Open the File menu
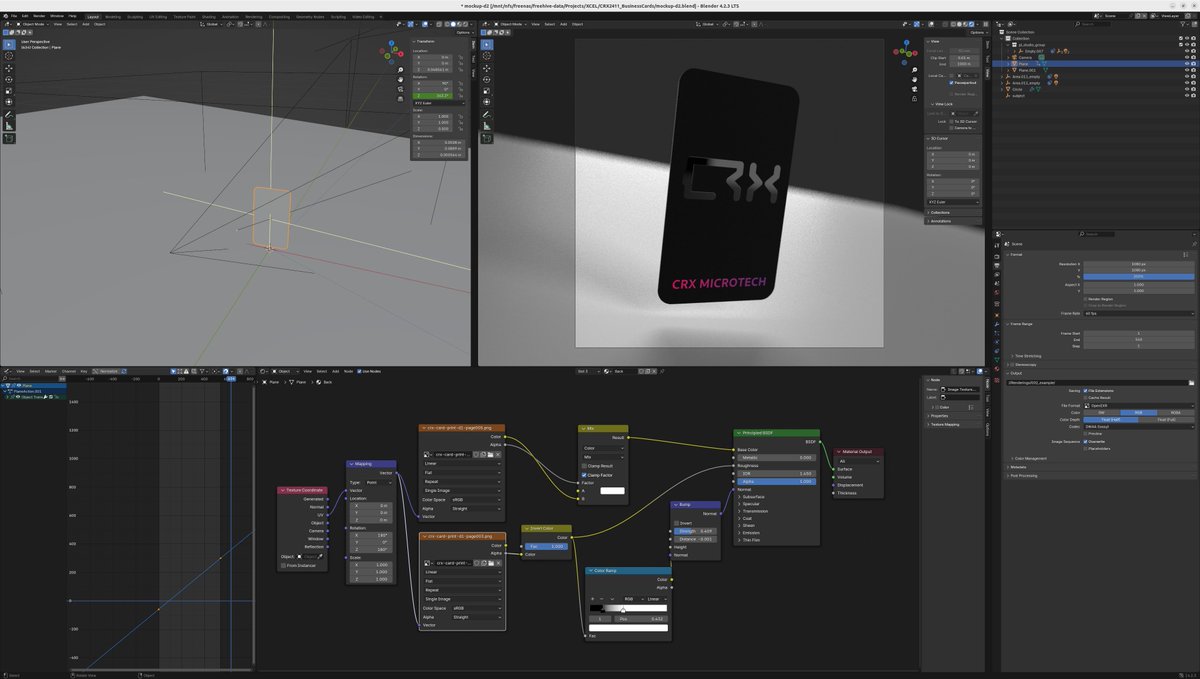The height and width of the screenshot is (679, 1200). click(x=14, y=16)
